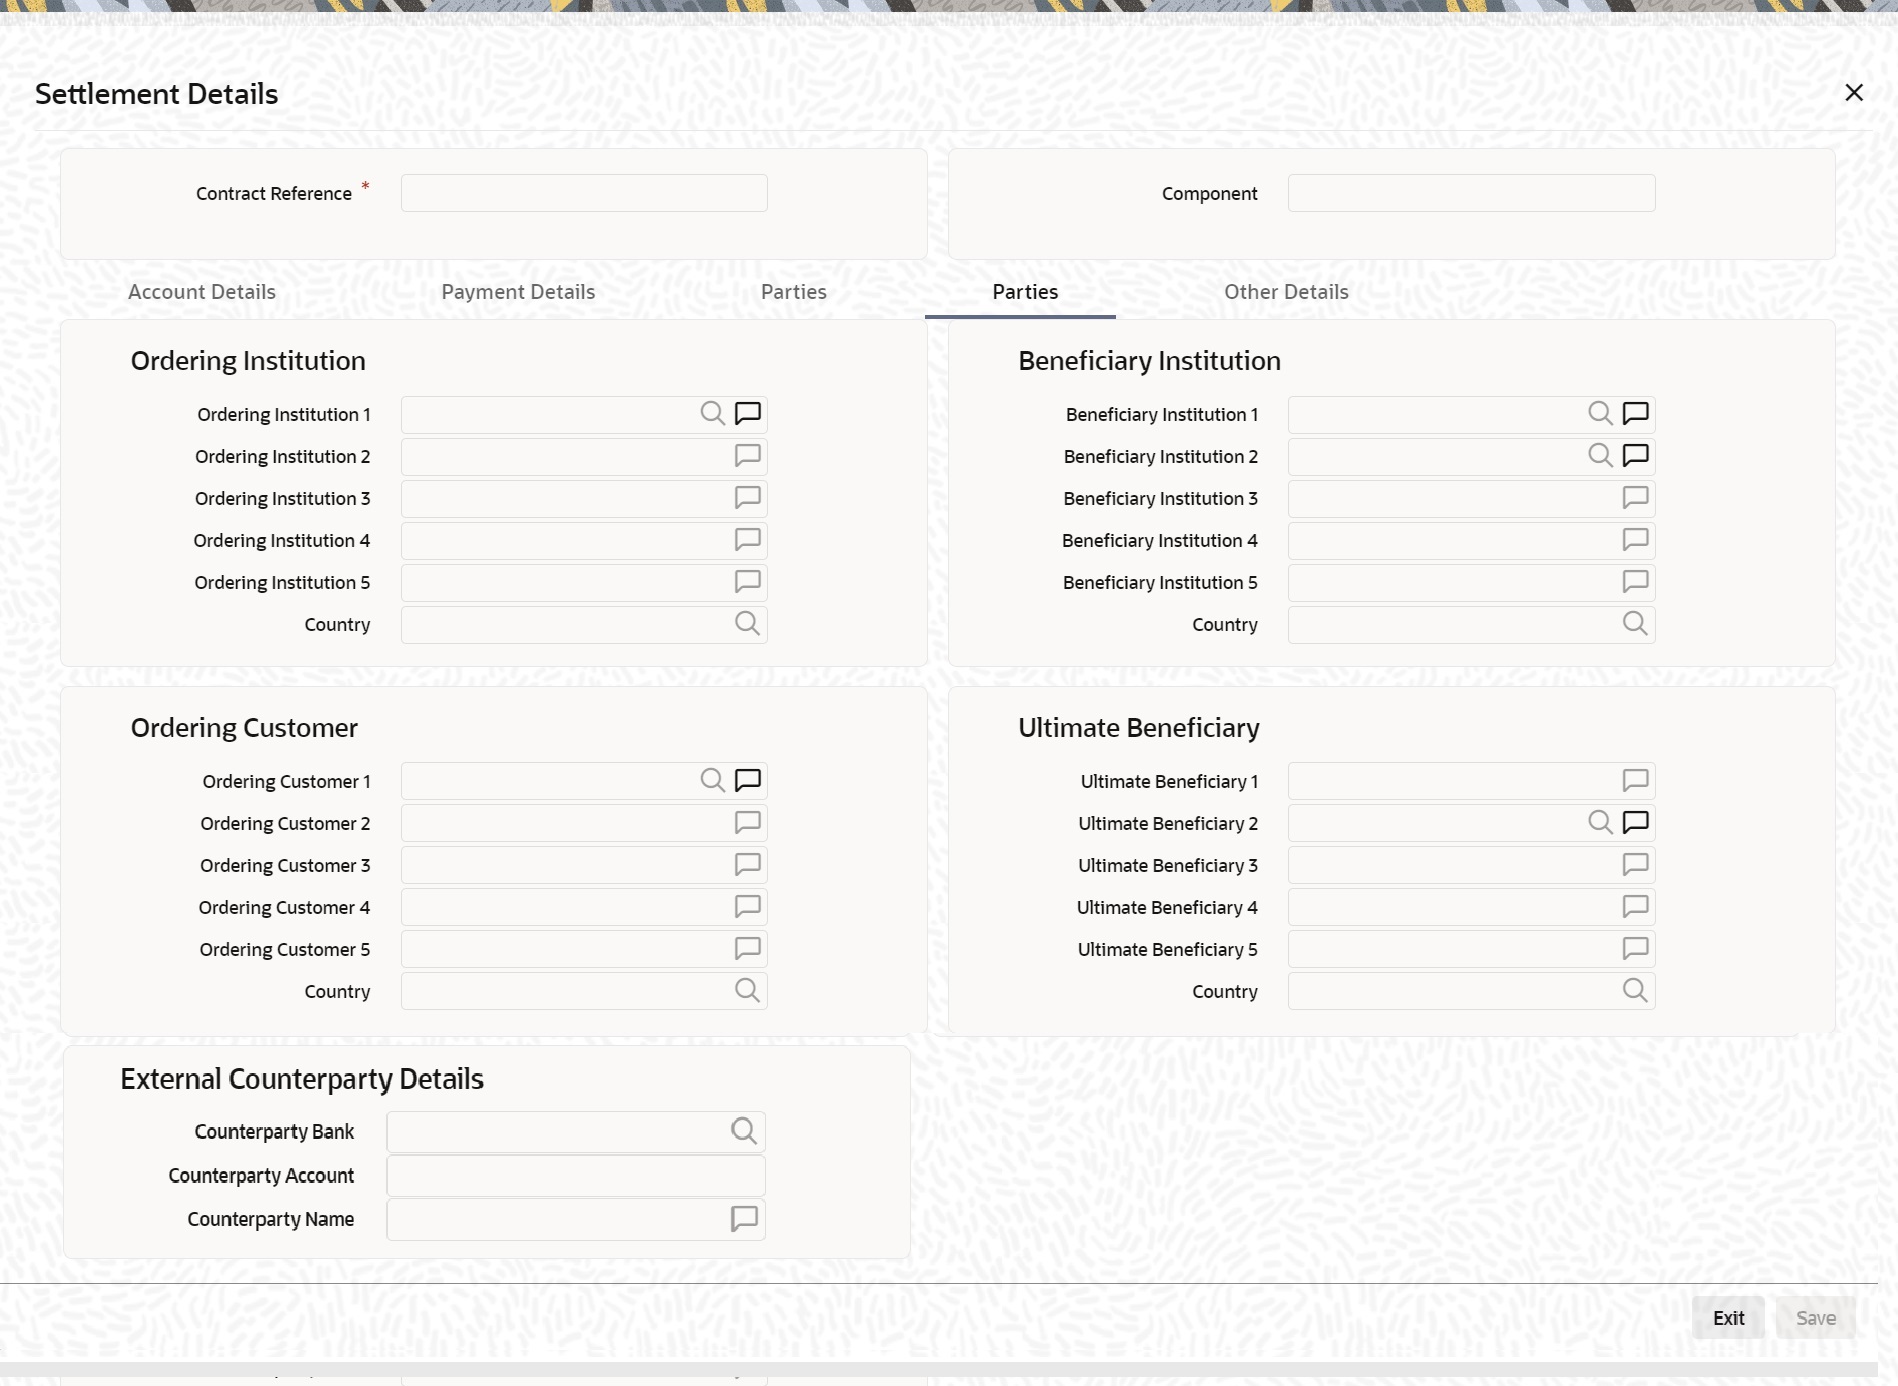This screenshot has height=1386, width=1898.
Task: Search Country list in Ordering Institution section
Action: click(x=747, y=624)
